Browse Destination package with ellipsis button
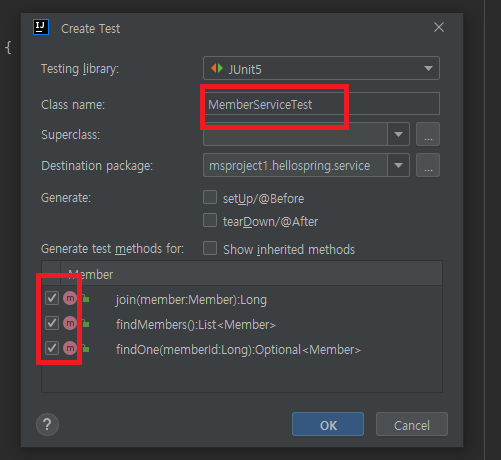 click(428, 165)
